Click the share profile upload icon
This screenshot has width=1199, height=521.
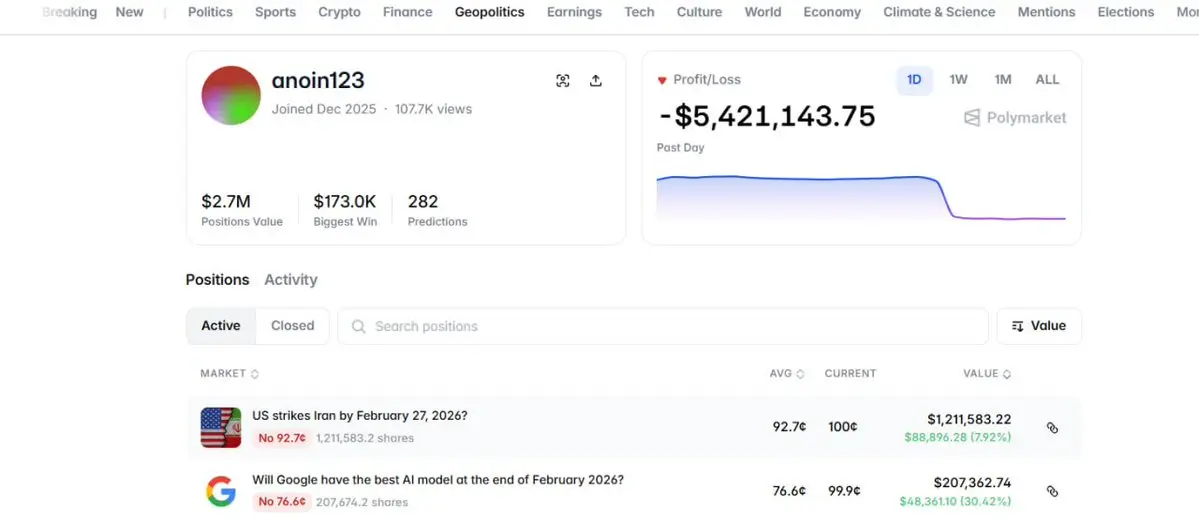pos(596,81)
